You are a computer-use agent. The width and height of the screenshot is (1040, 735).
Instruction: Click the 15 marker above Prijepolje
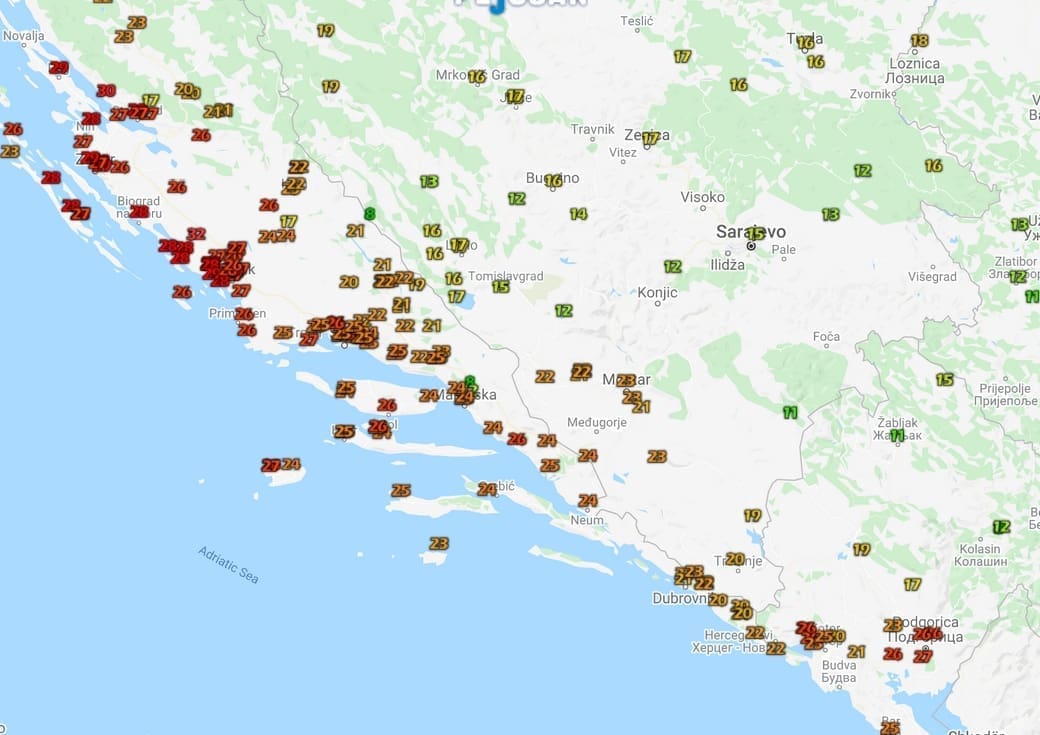944,380
